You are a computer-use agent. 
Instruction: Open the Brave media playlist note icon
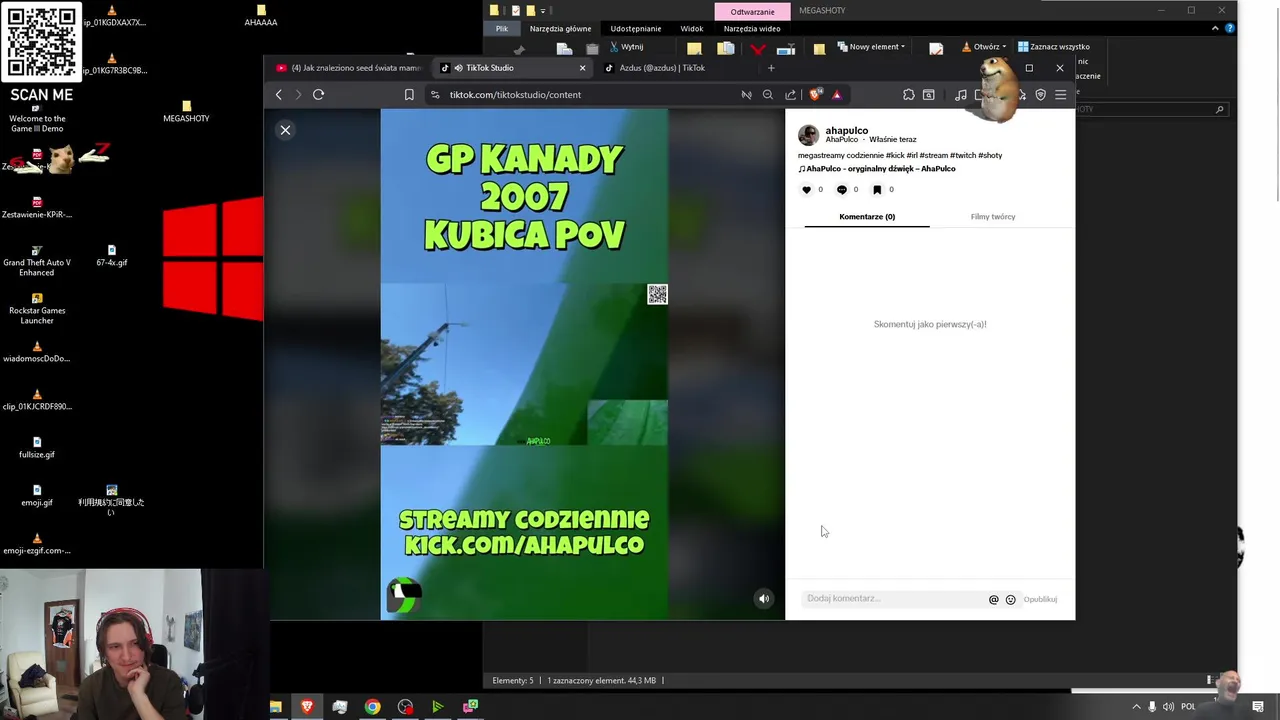click(x=961, y=95)
